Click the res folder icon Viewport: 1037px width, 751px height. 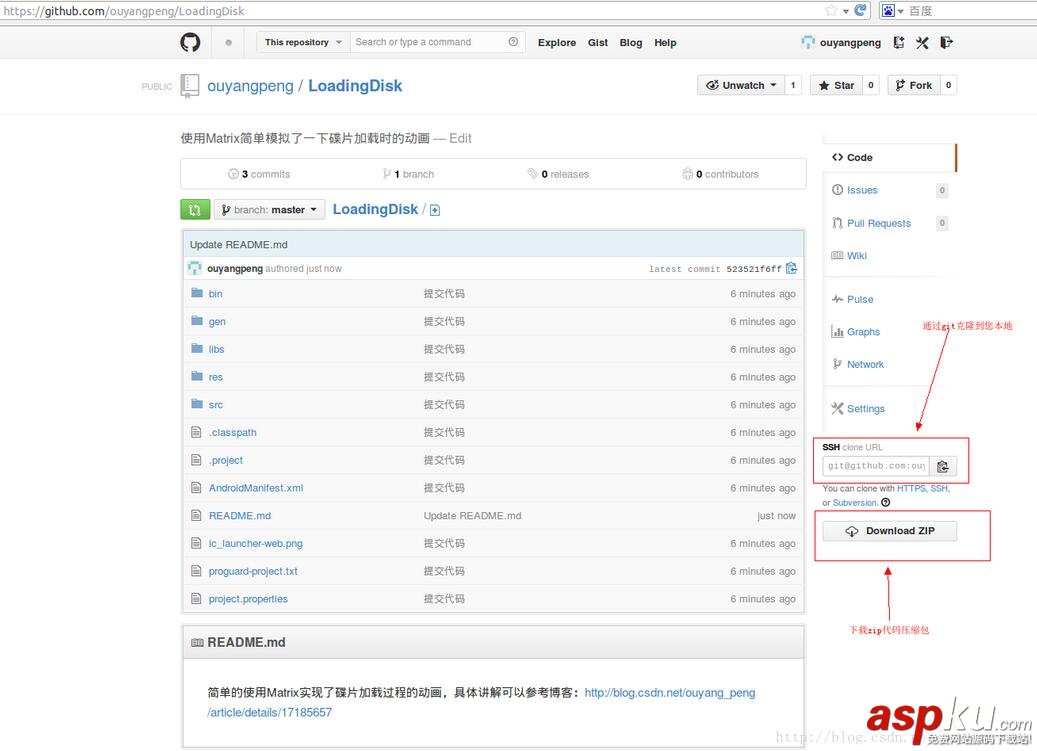[196, 376]
